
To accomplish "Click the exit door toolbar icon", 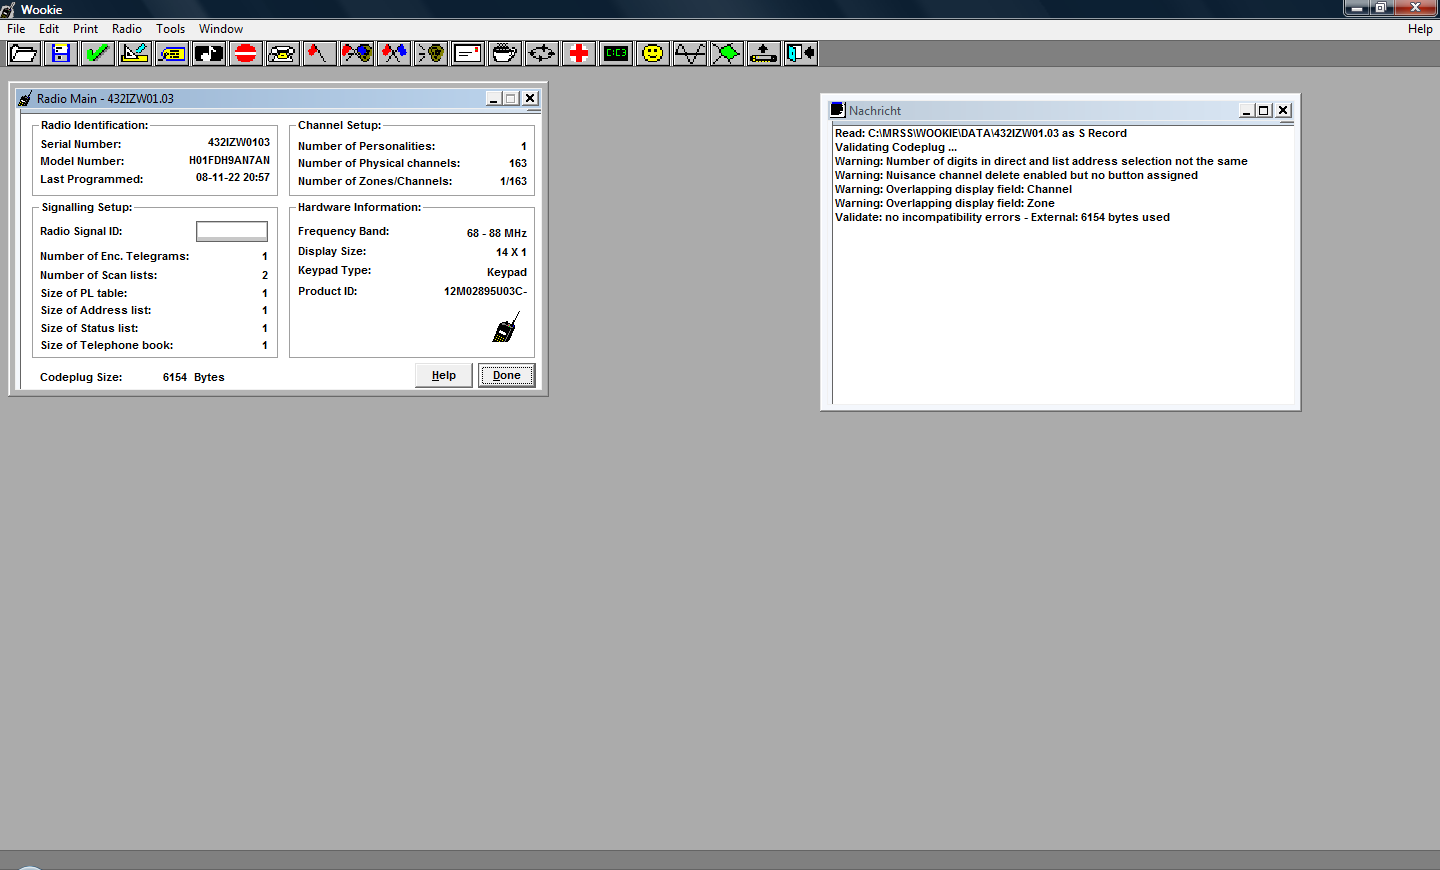I will tap(801, 53).
